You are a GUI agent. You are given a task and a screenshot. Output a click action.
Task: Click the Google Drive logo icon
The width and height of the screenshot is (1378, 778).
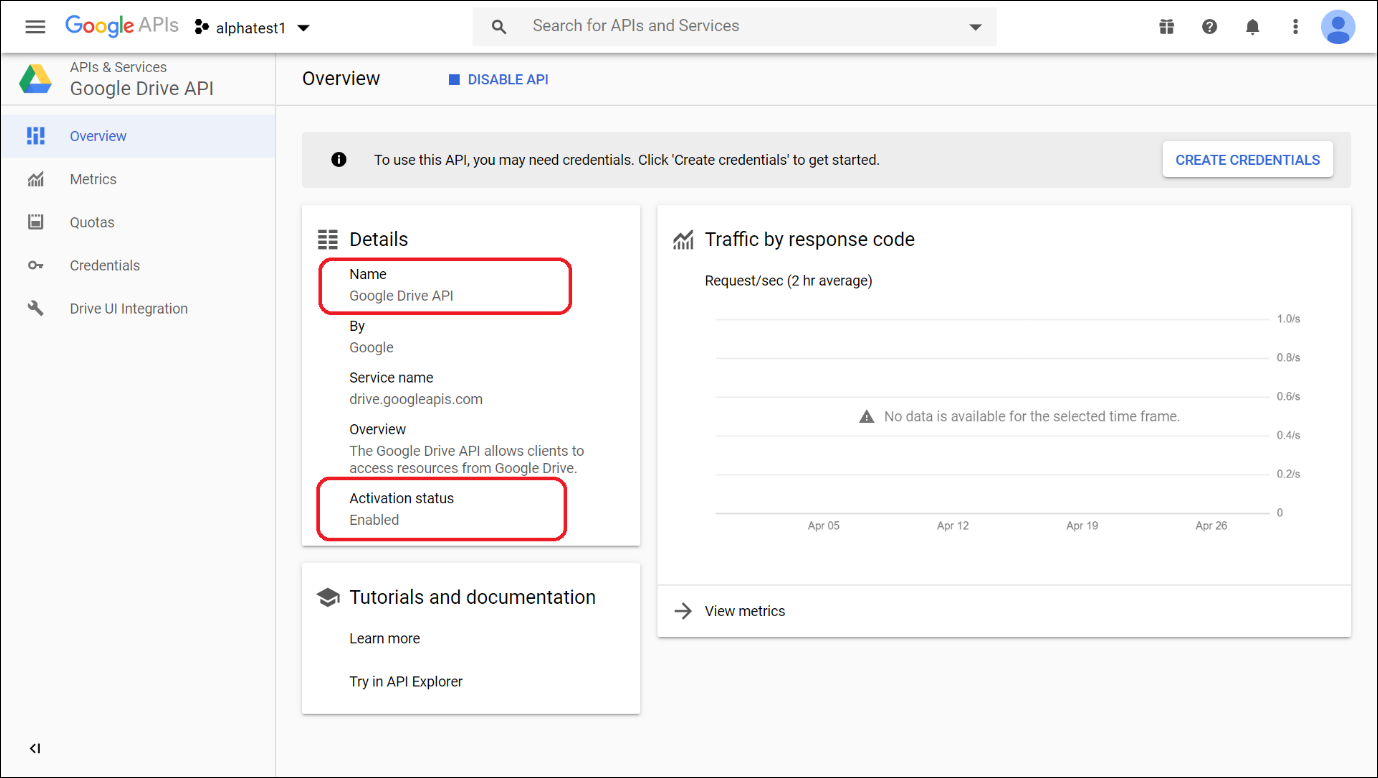click(36, 79)
